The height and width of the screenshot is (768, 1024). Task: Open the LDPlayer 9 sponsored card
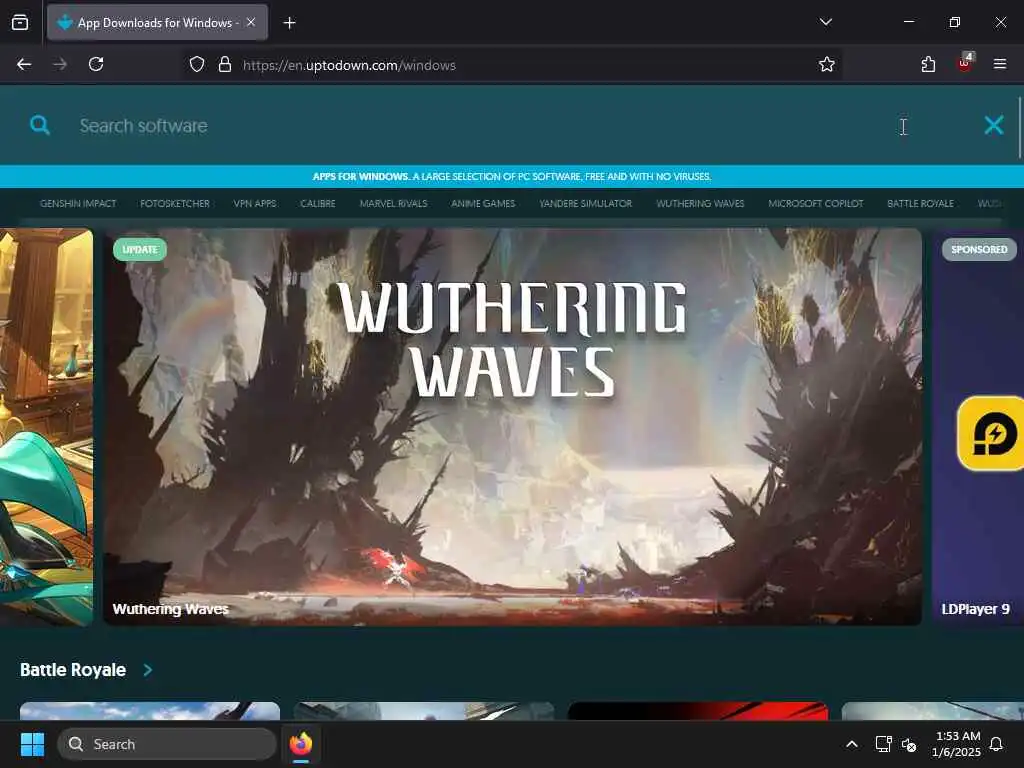978,426
